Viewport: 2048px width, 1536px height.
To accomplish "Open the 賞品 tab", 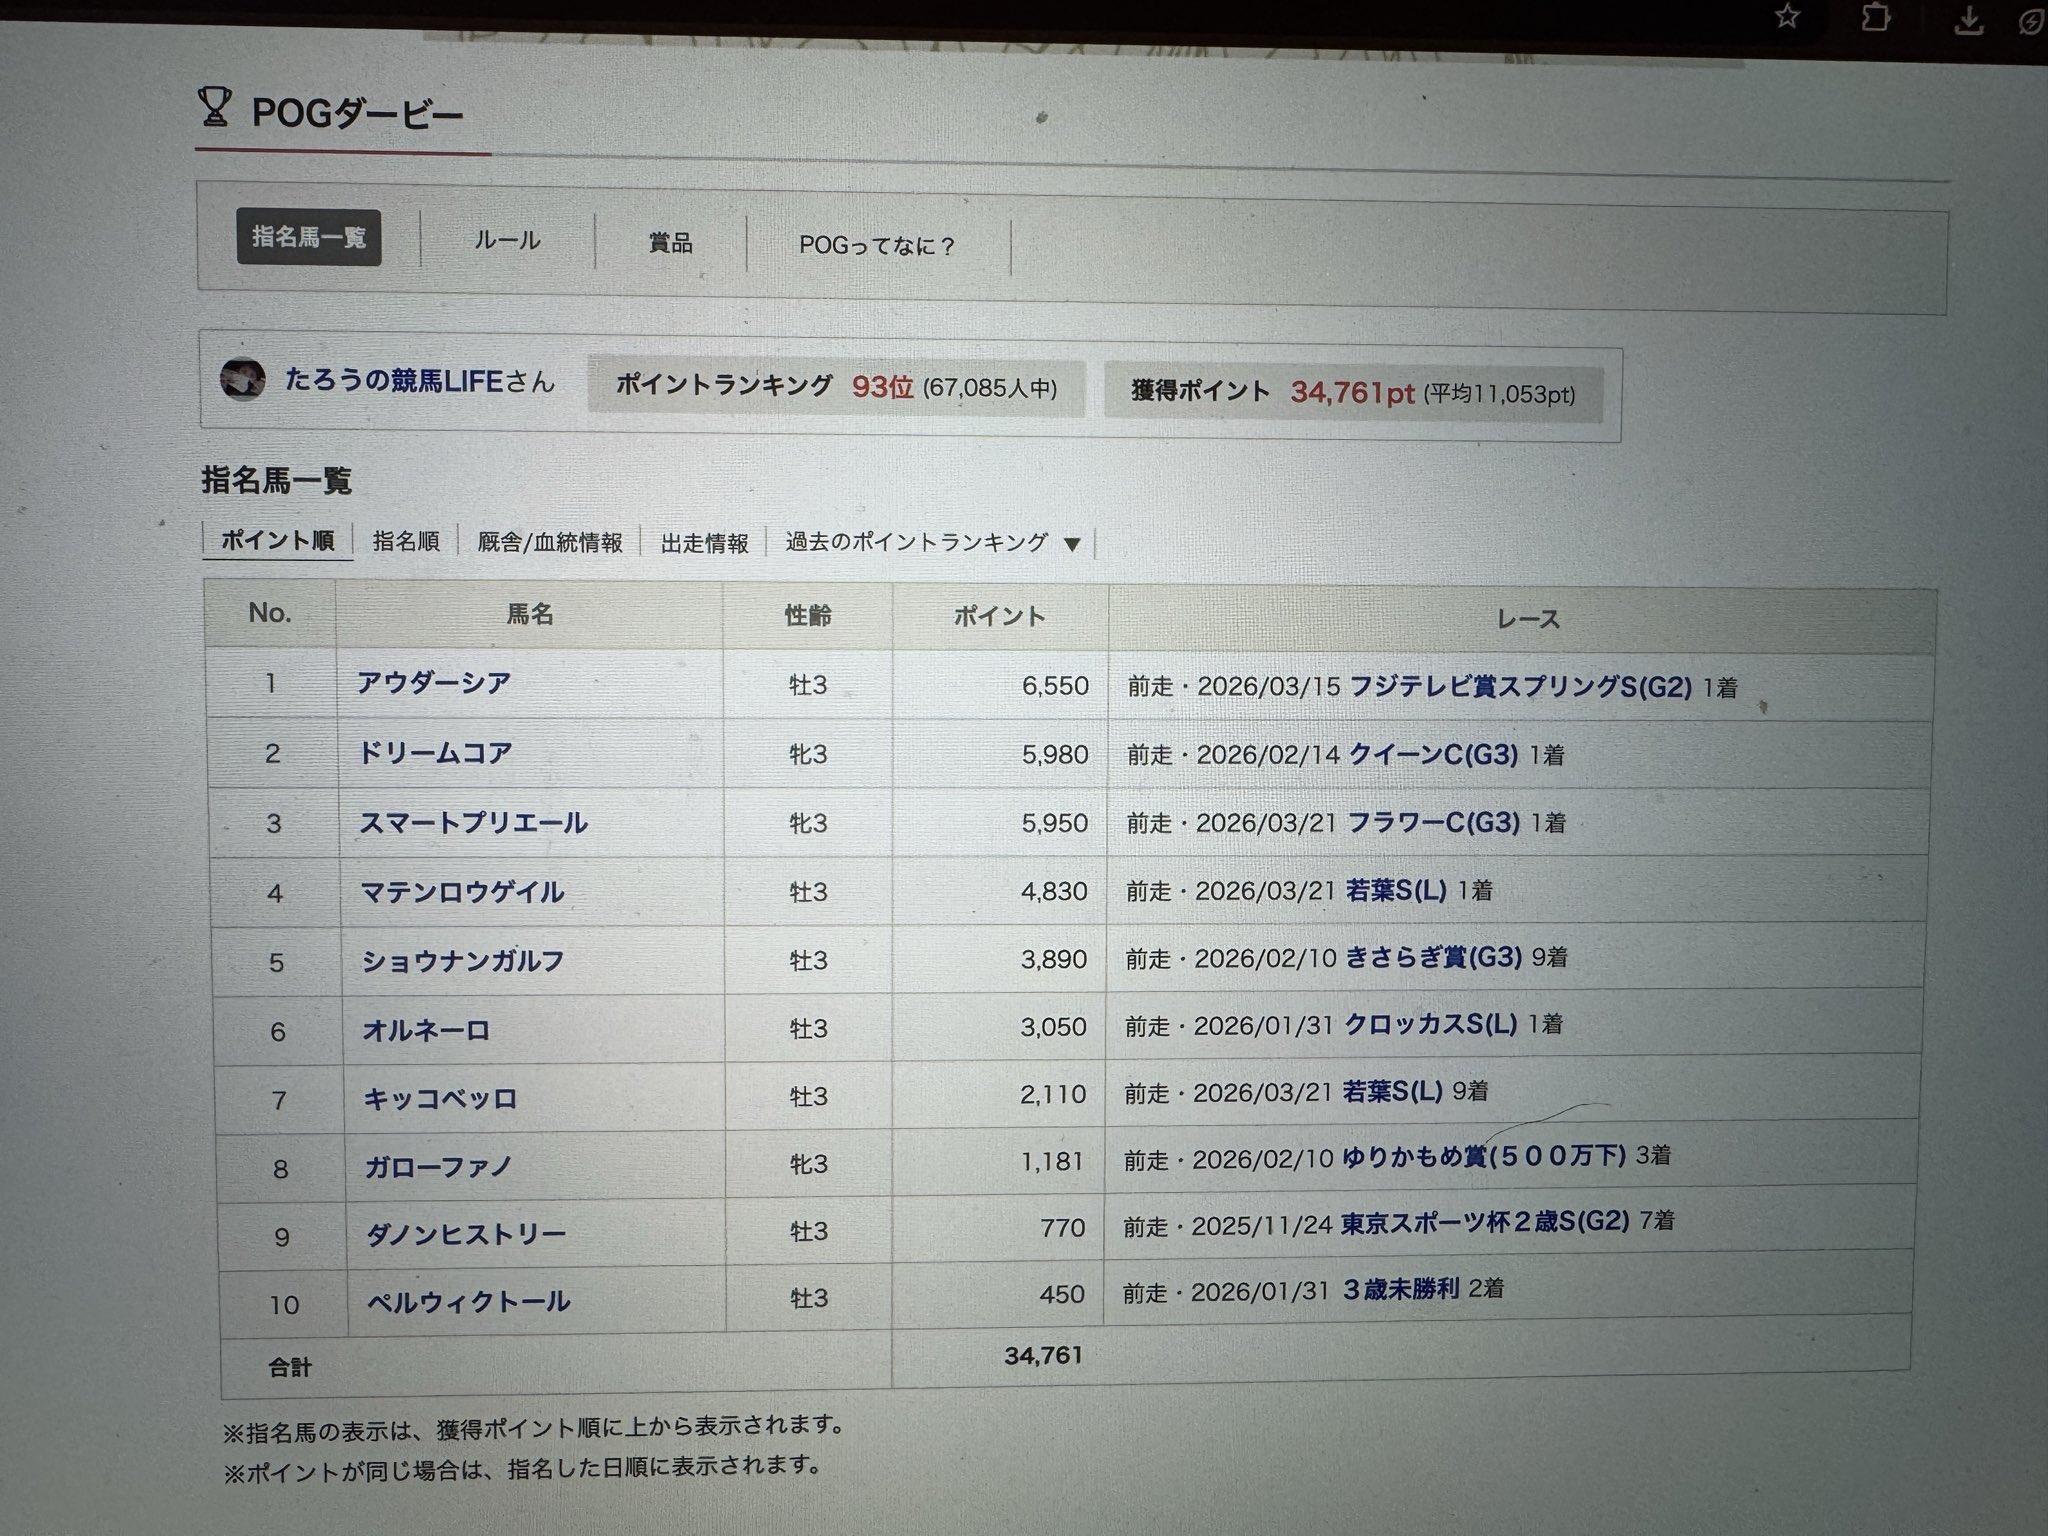I will pyautogui.click(x=670, y=243).
